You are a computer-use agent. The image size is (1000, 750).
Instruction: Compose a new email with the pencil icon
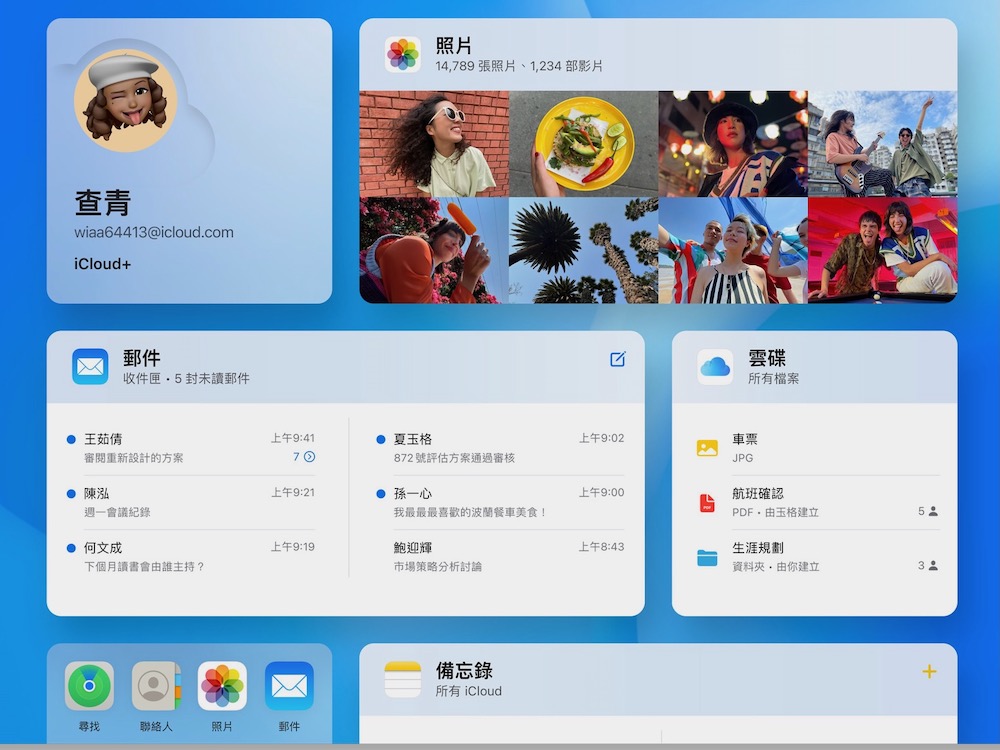617,359
